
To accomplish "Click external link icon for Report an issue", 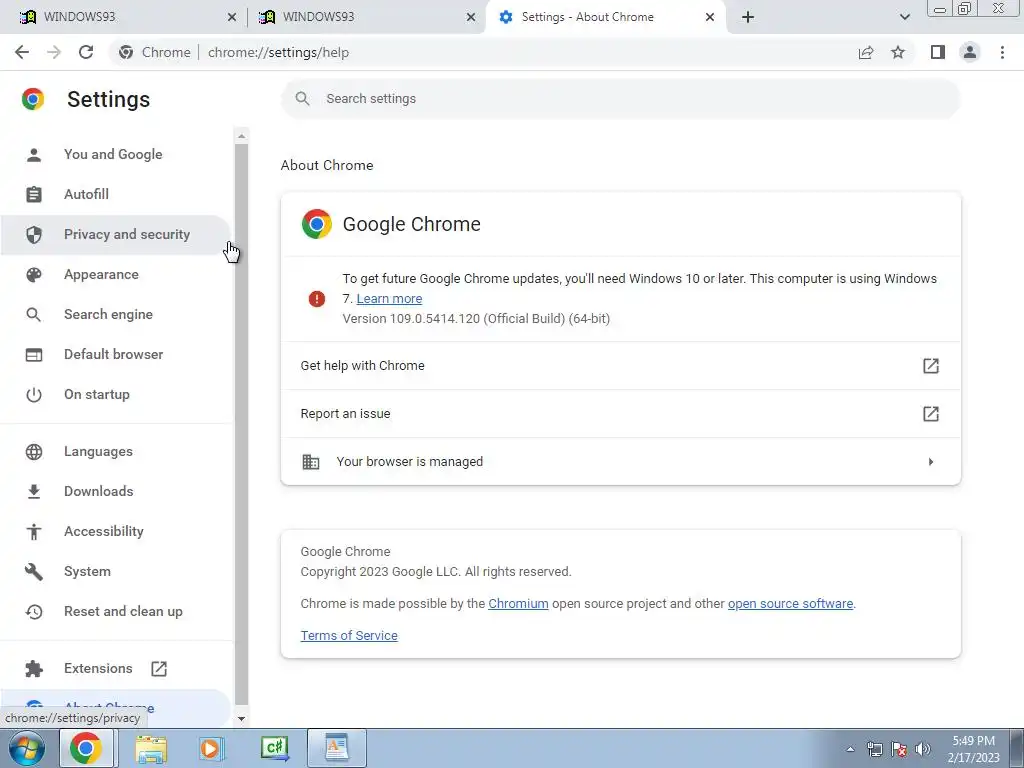I will [x=931, y=413].
